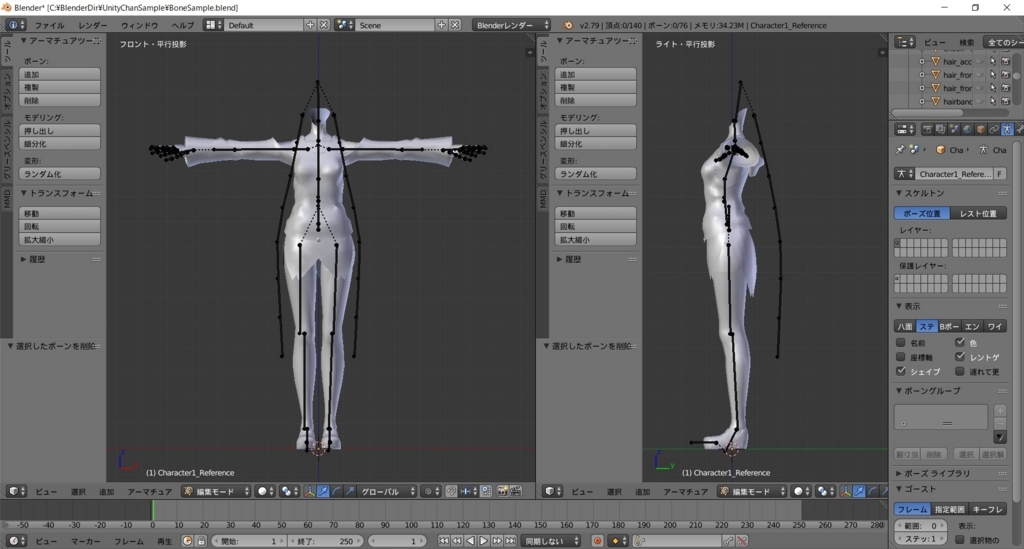Open the 同期しない sync dropdown in timeline
The image size is (1024, 549).
coord(552,541)
